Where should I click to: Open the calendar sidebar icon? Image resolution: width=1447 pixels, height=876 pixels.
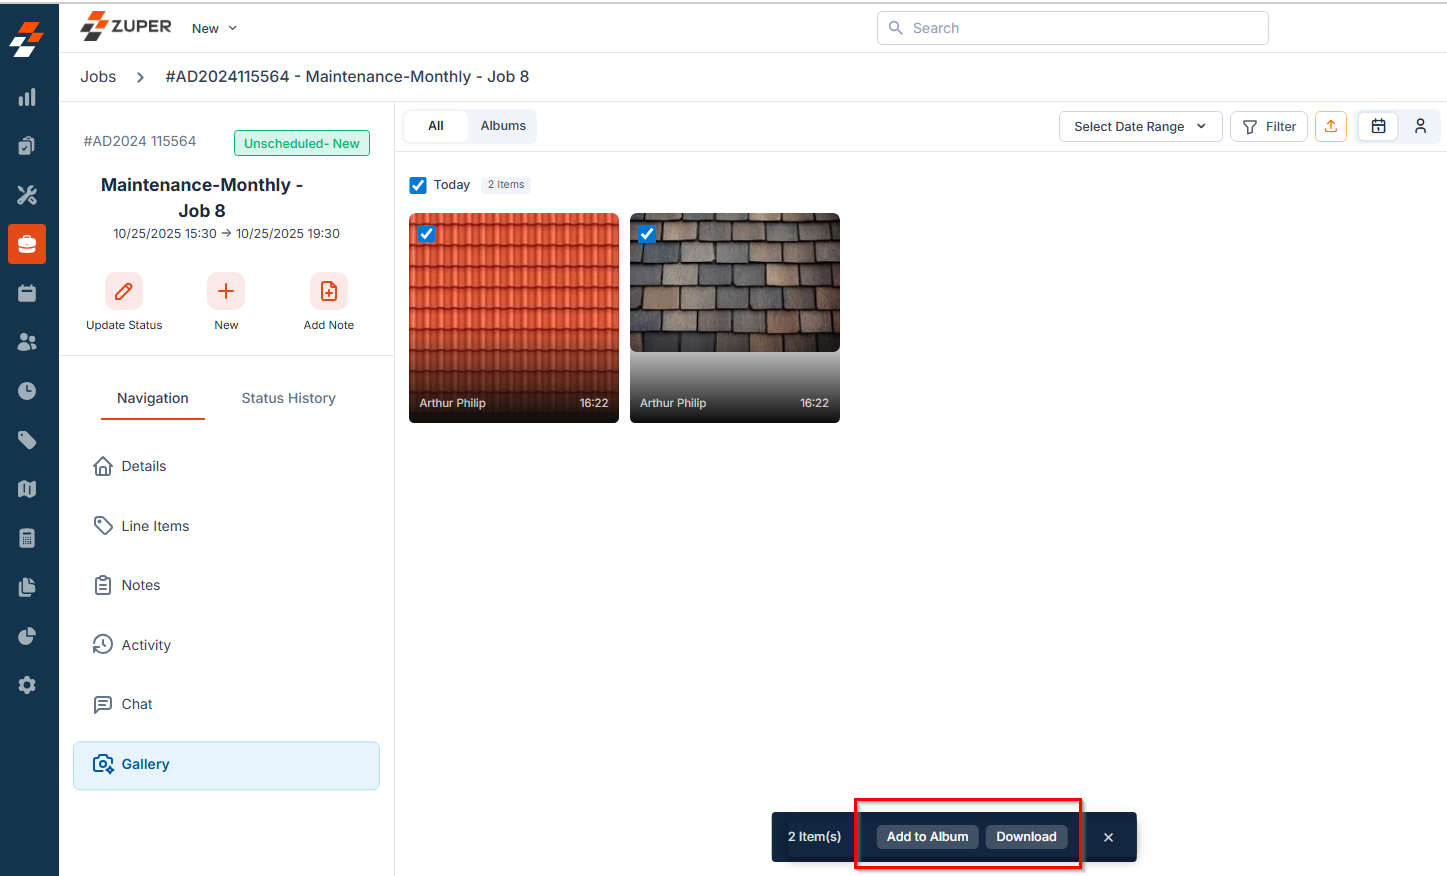pos(27,293)
